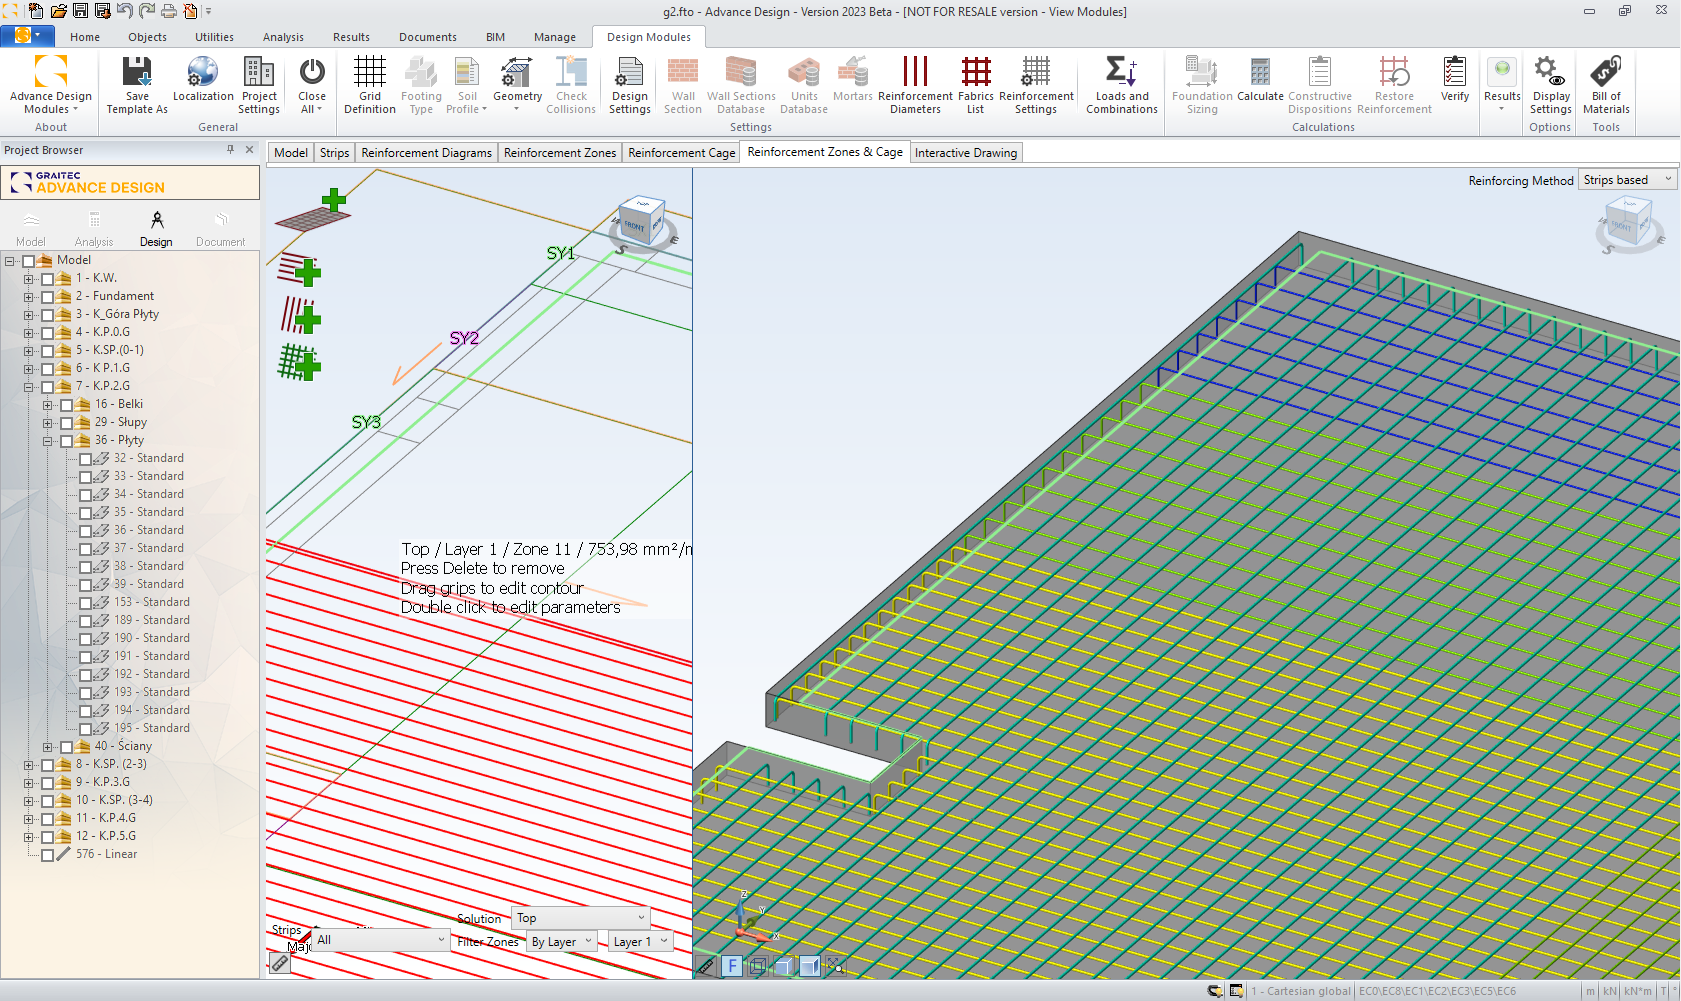Image resolution: width=1681 pixels, height=1001 pixels.
Task: Click the Close All power icon
Action: tap(312, 72)
